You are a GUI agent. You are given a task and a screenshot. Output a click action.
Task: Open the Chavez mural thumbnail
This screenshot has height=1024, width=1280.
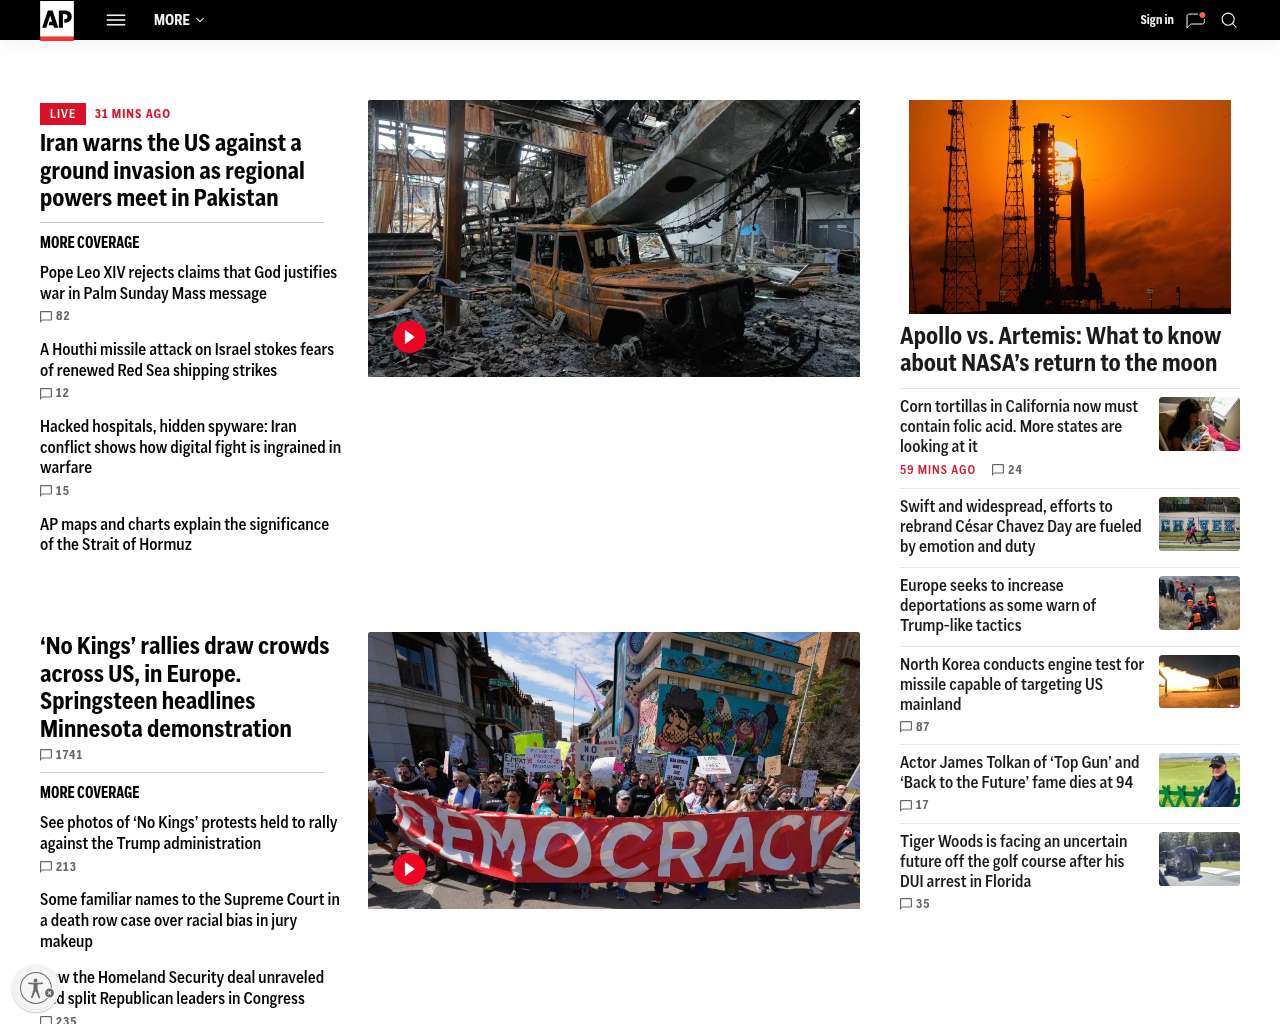(1199, 524)
